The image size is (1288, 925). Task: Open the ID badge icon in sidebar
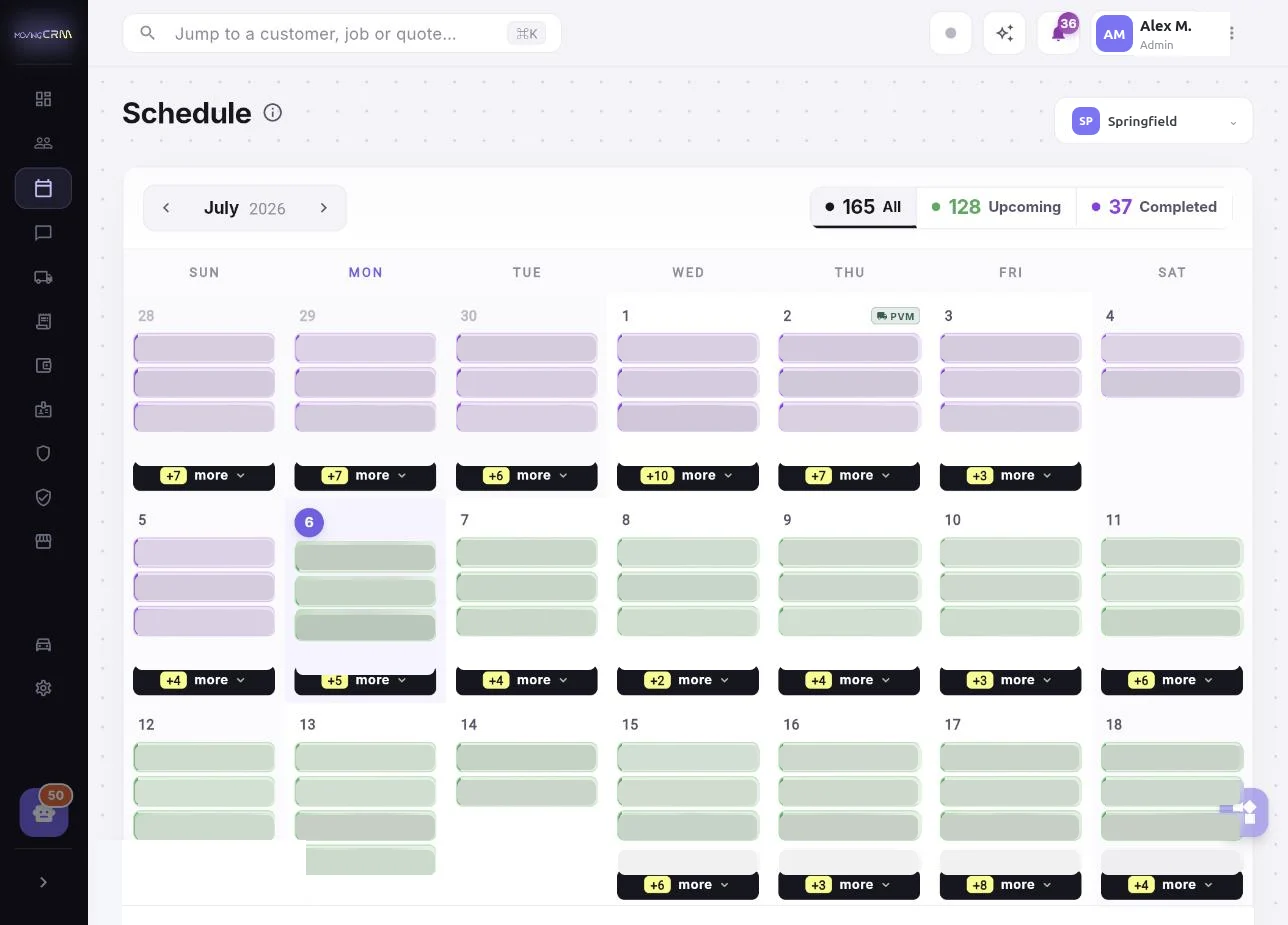[43, 409]
